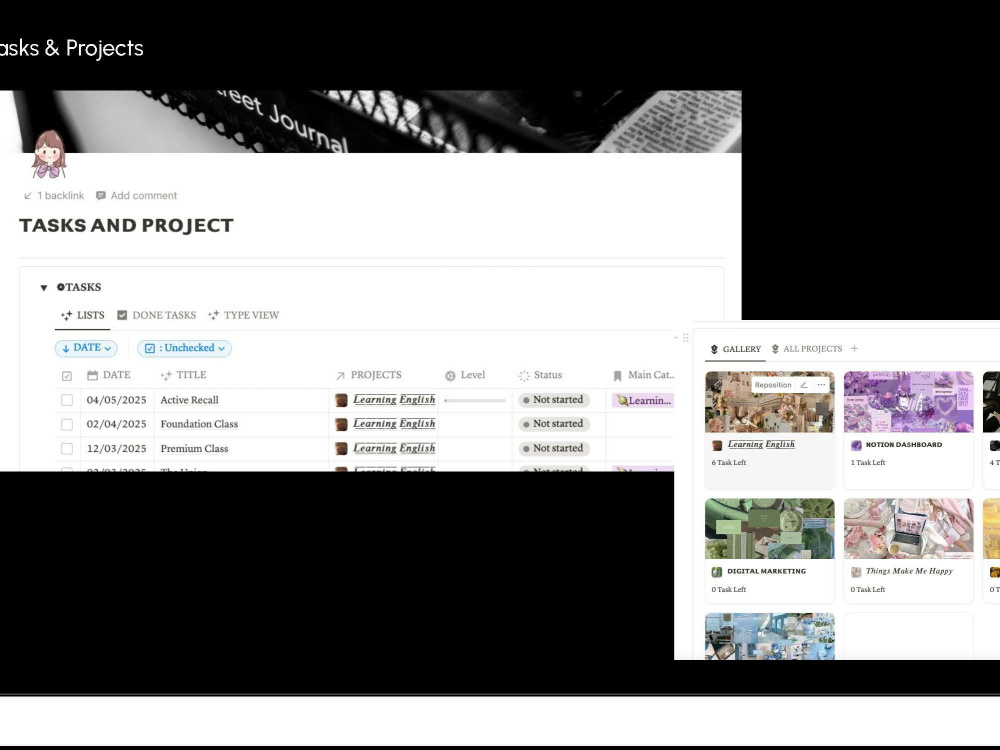Open Learning English project in Foundation Class row
The image size is (1000, 750).
click(x=385, y=424)
